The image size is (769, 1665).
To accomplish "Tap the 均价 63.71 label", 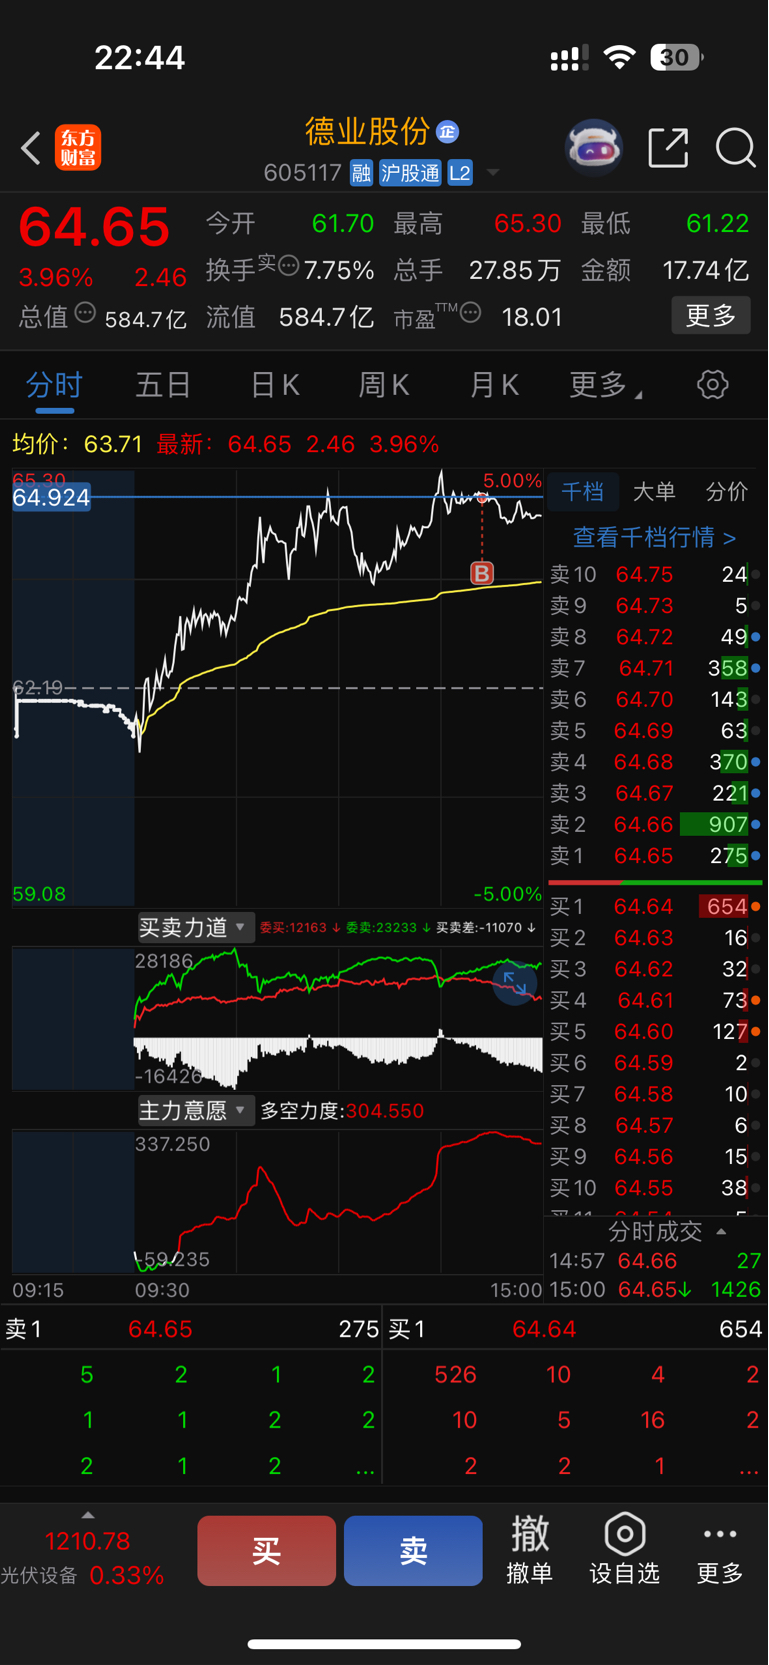I will tap(77, 444).
